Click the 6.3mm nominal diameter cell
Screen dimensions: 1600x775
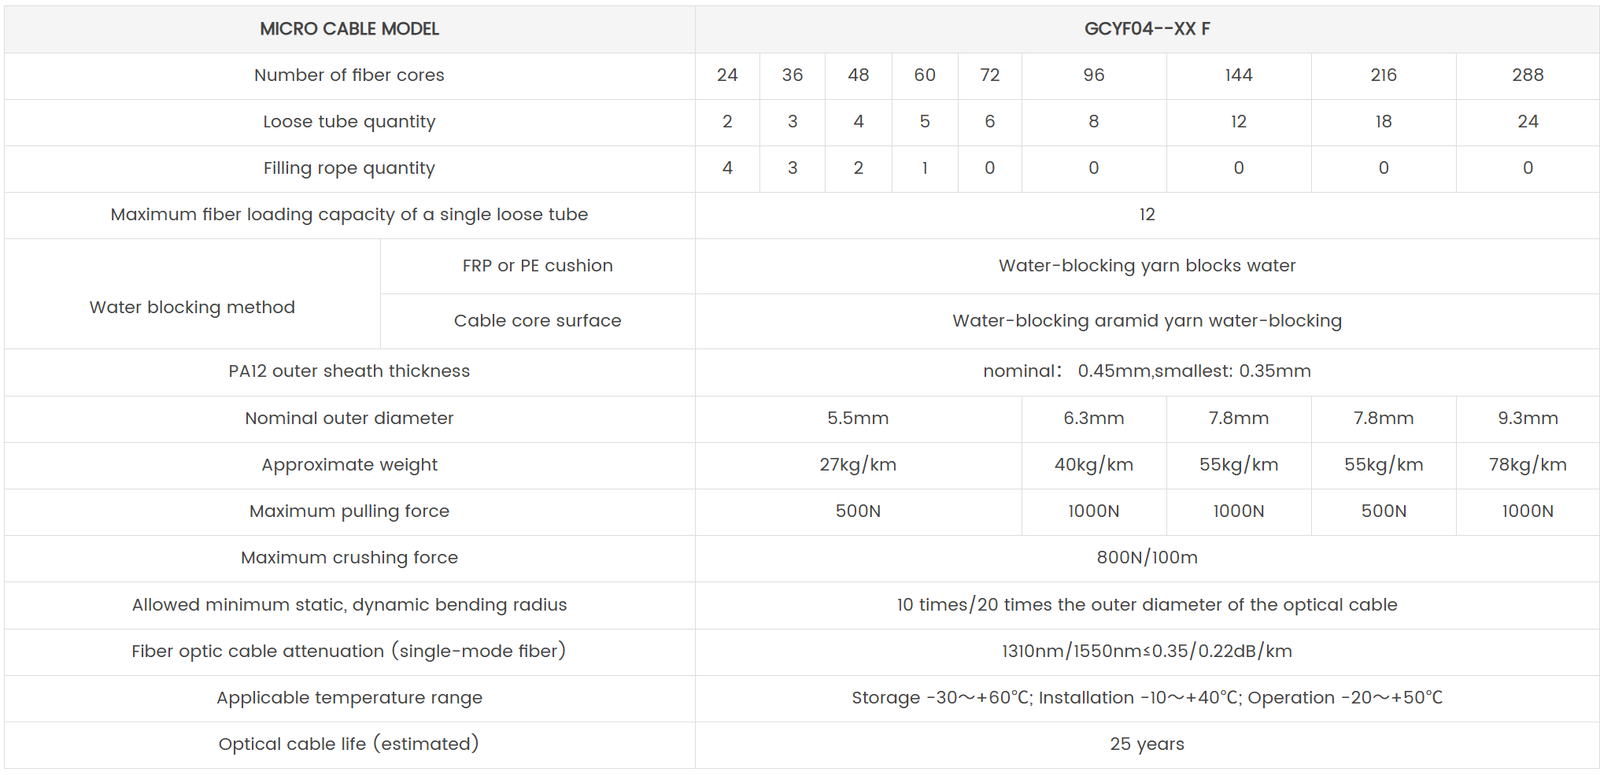pos(1093,418)
